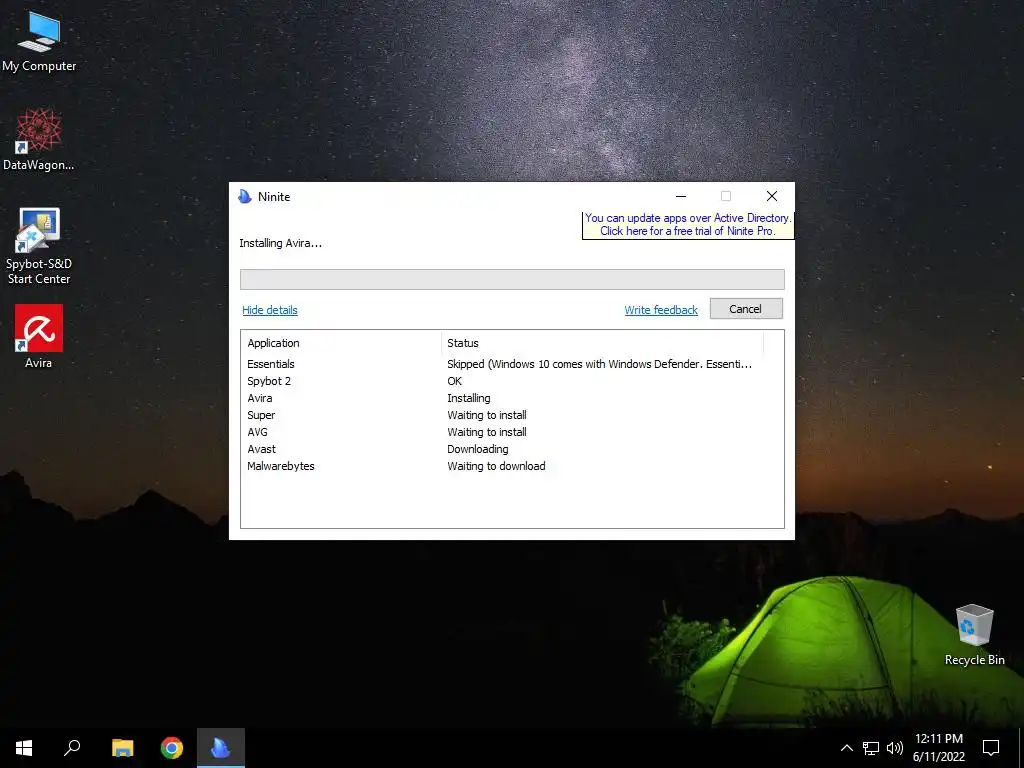Launch Google Chrome from taskbar
The height and width of the screenshot is (768, 1024).
click(x=172, y=748)
